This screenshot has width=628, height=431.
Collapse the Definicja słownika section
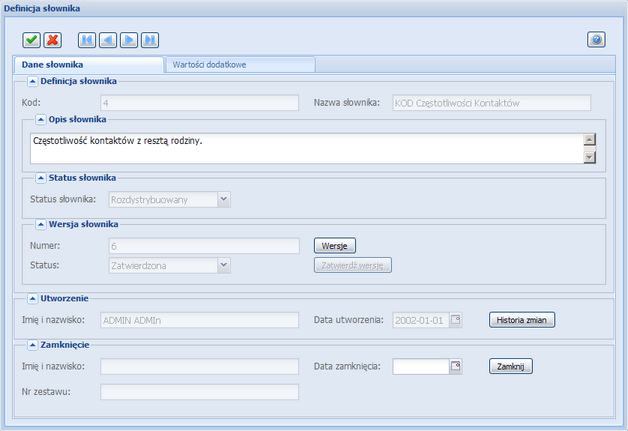coord(32,80)
